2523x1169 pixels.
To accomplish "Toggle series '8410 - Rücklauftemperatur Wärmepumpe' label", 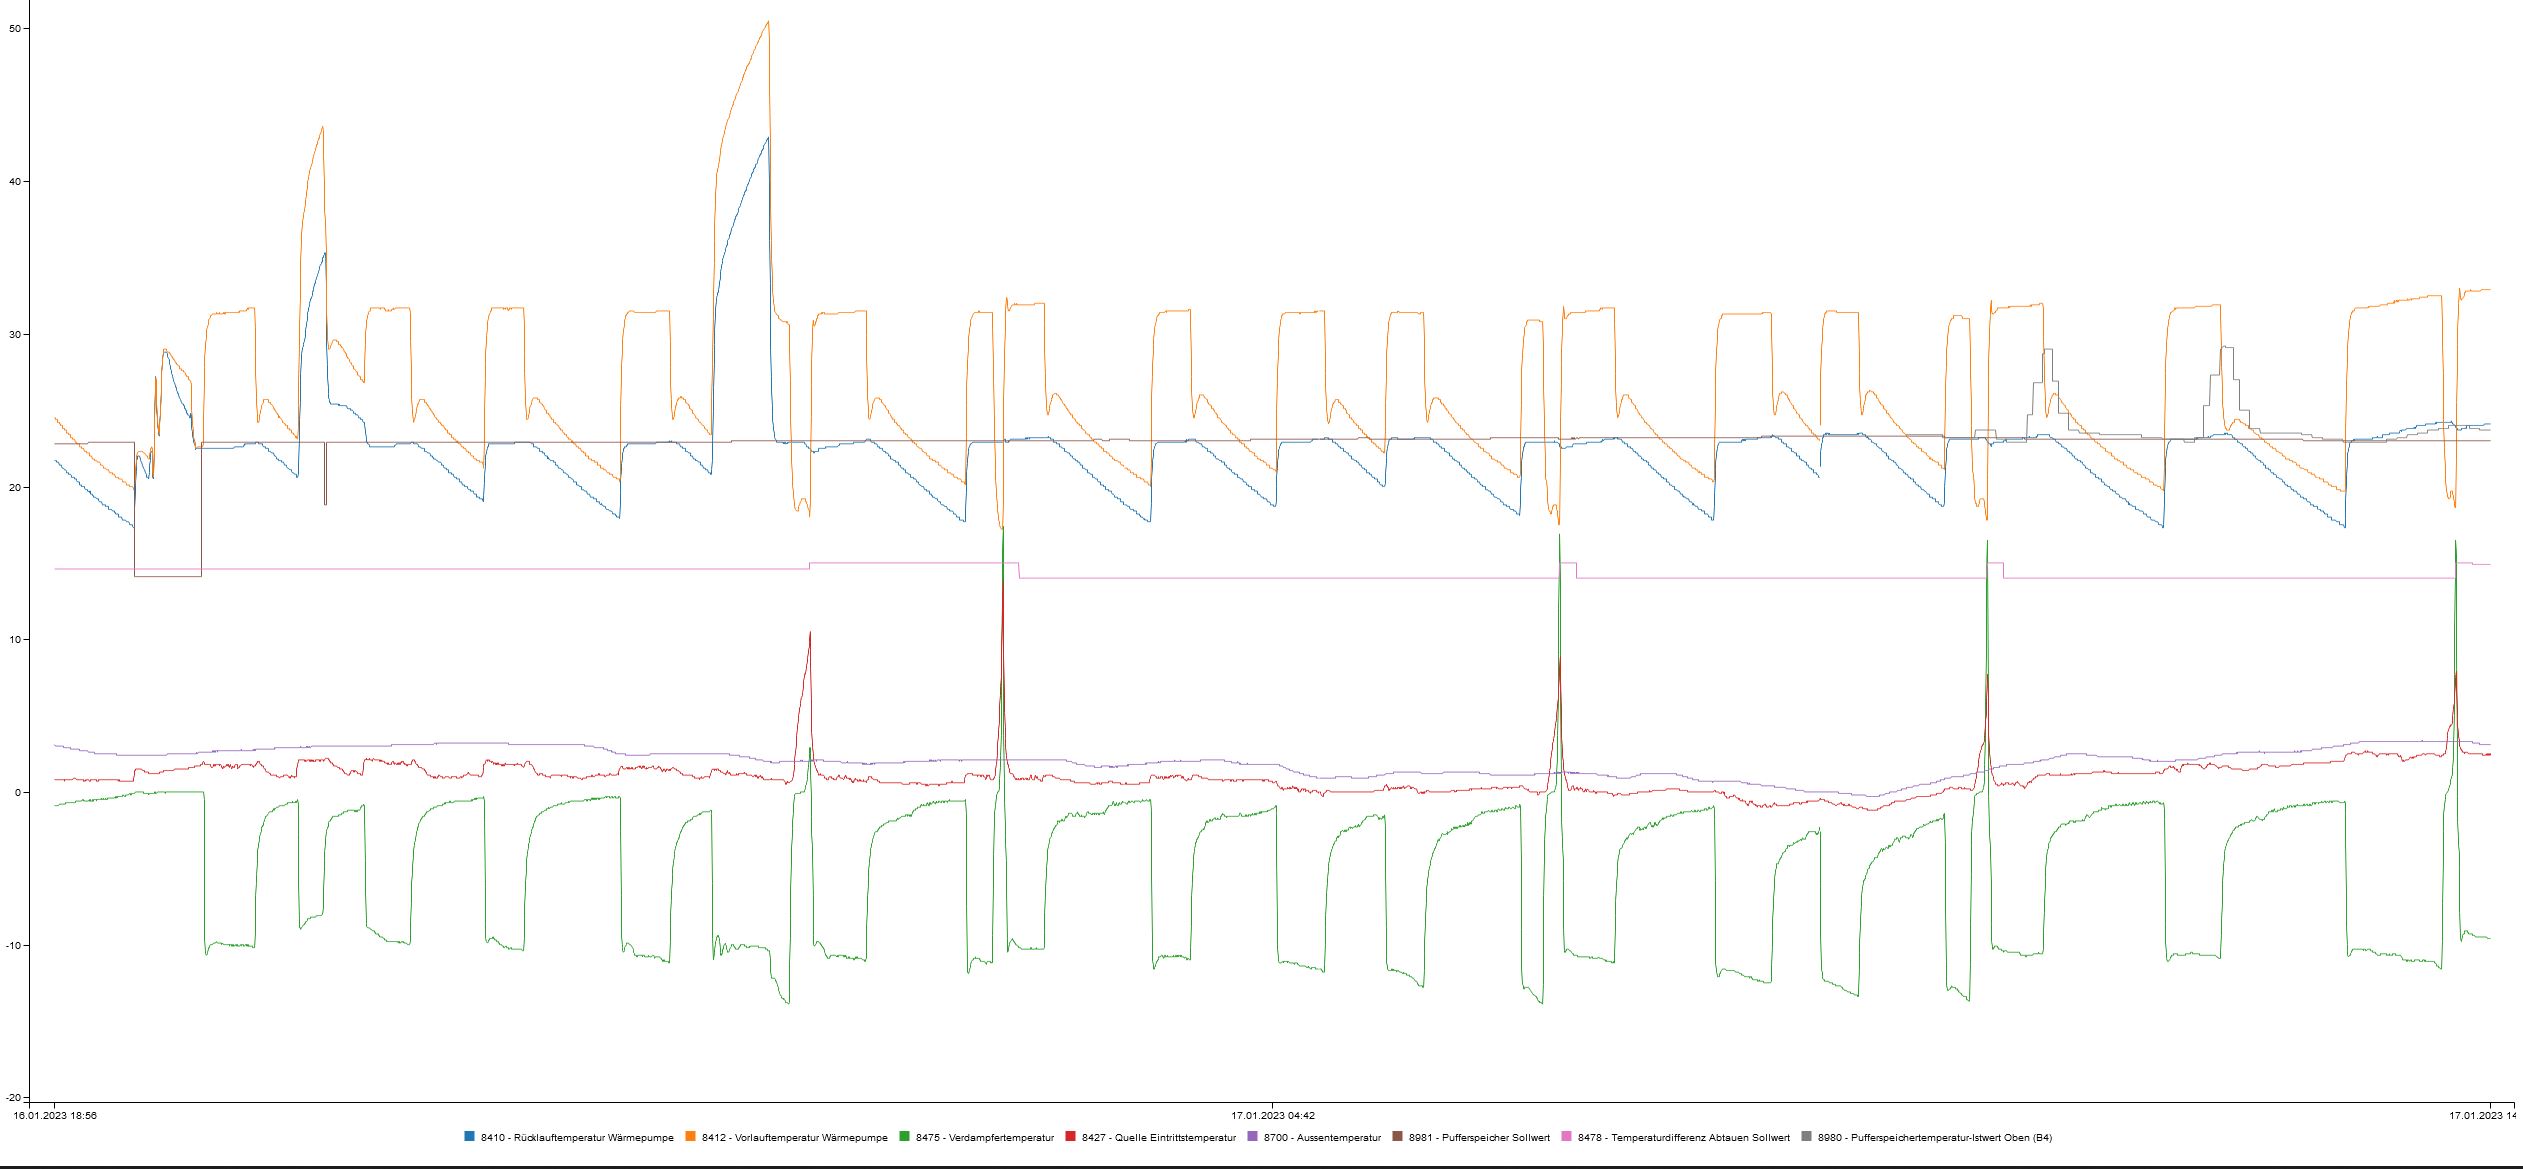I will tap(577, 1138).
